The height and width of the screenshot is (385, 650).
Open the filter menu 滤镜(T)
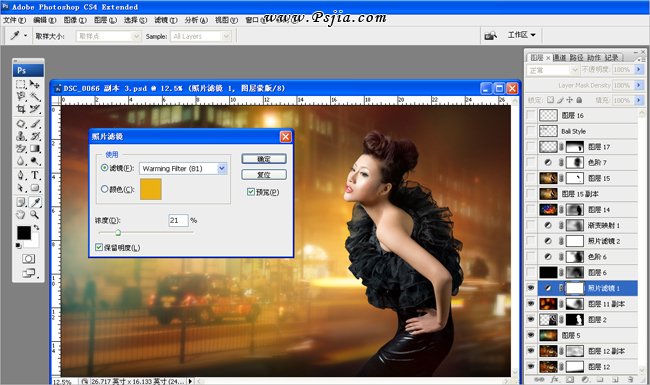click(x=166, y=20)
